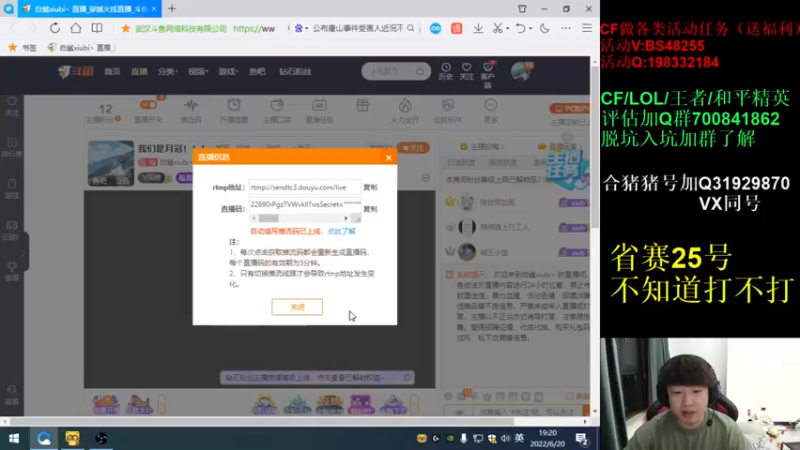Copy the 直播码 stream key
800x450 pixels.
[x=370, y=209]
